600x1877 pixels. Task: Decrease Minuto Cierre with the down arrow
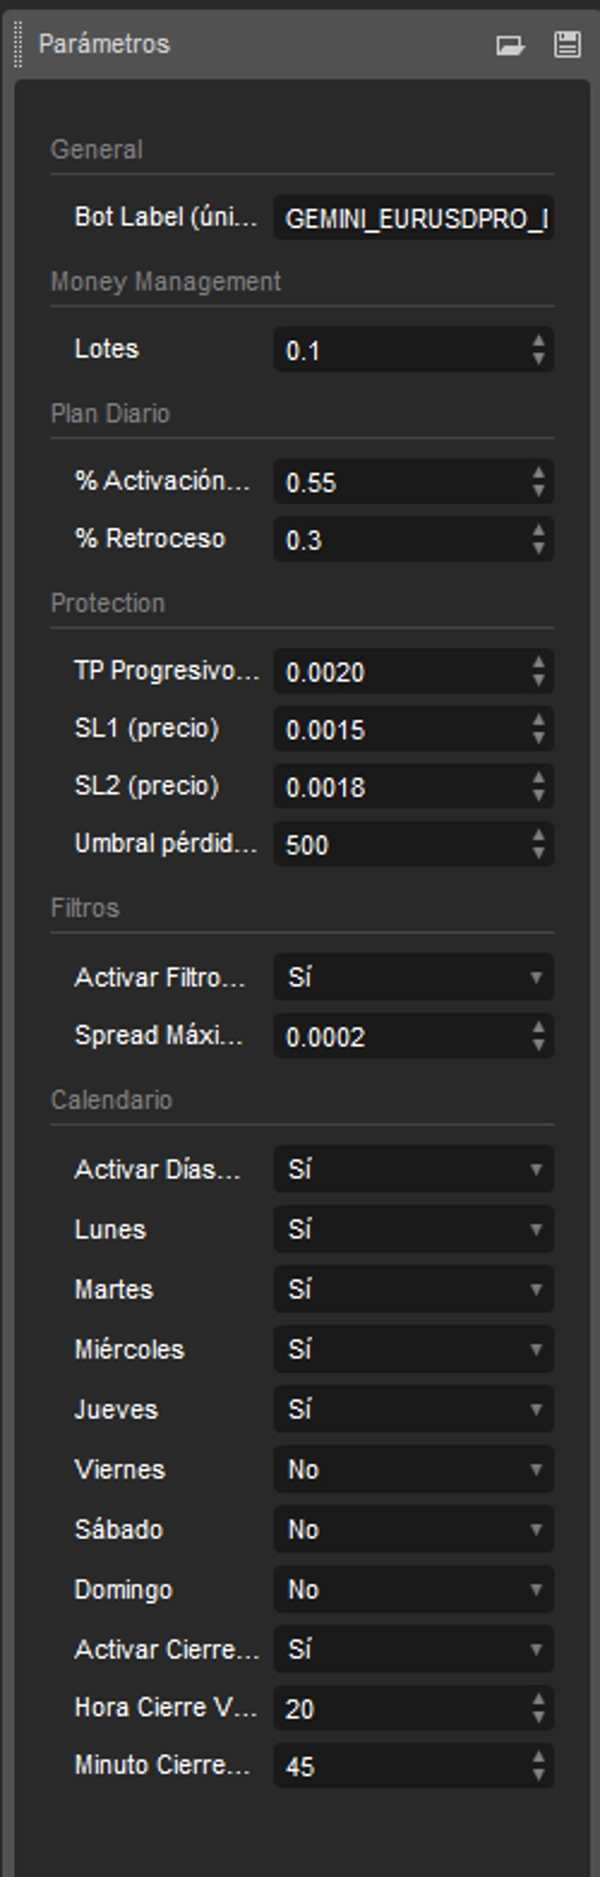tap(539, 1775)
